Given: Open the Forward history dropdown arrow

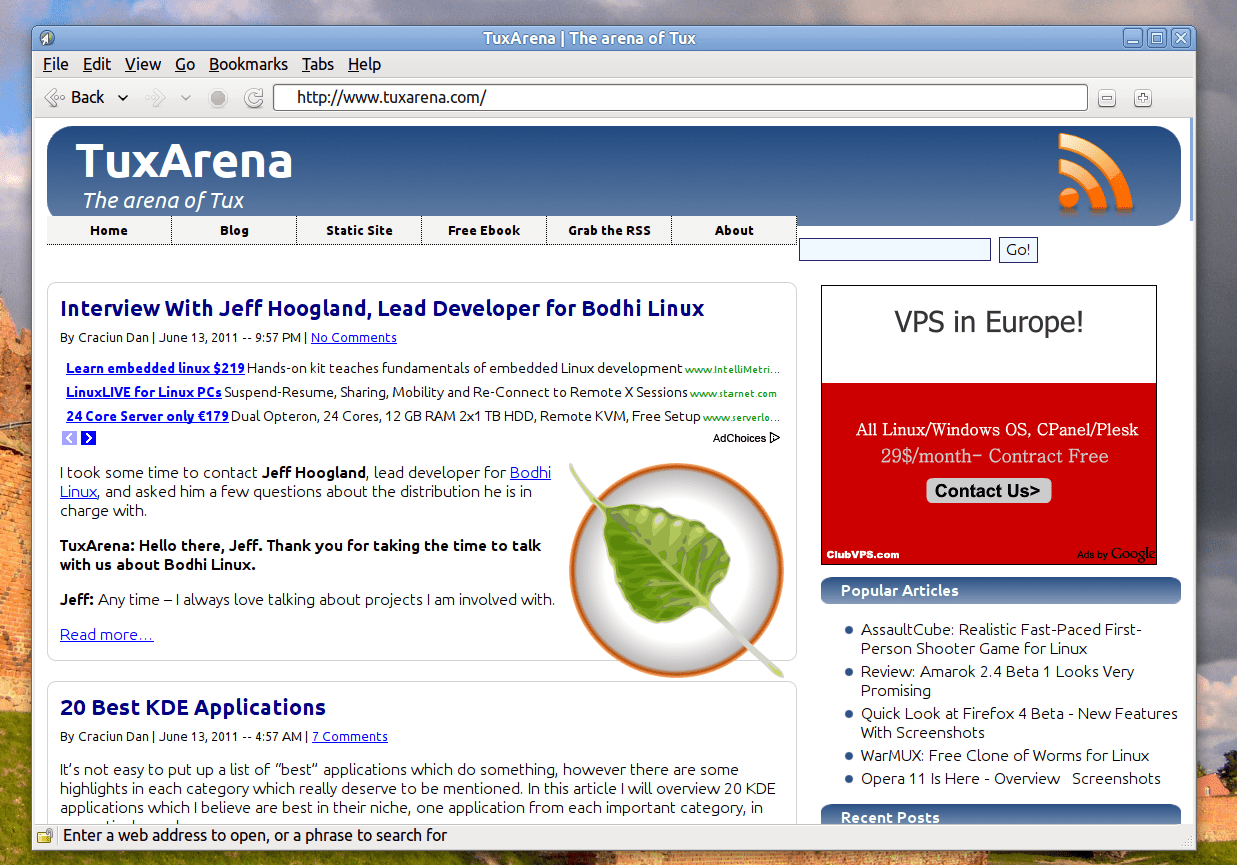Looking at the screenshot, I should pyautogui.click(x=185, y=98).
